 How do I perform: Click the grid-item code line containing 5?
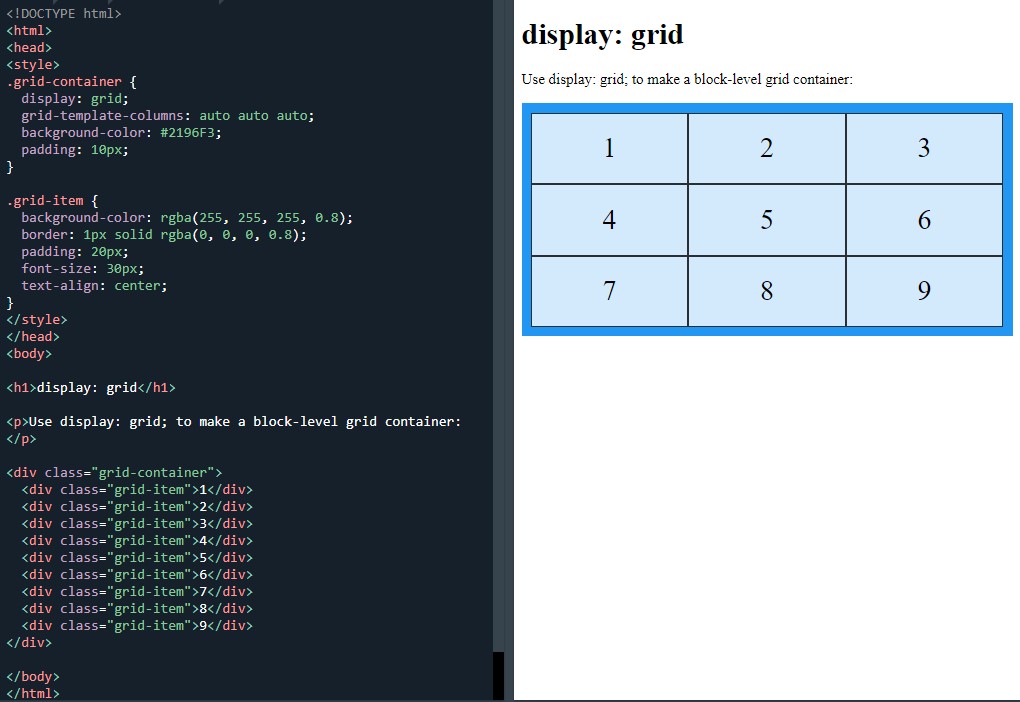pos(137,558)
